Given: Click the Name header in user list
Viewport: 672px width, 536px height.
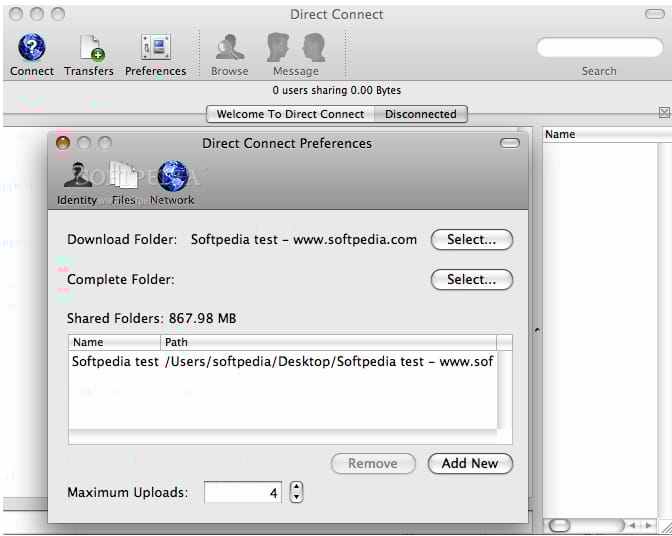Looking at the screenshot, I should tap(607, 135).
